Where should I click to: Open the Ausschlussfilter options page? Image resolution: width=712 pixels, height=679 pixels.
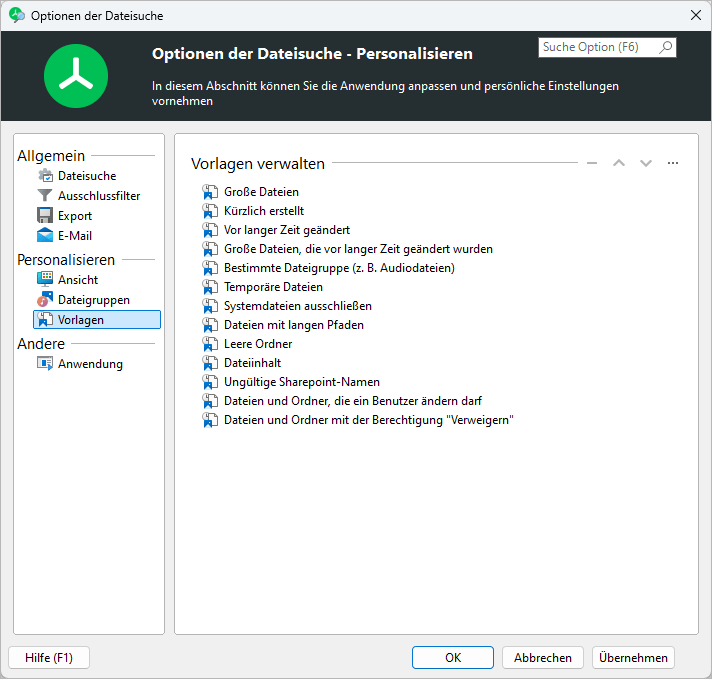(x=99, y=196)
